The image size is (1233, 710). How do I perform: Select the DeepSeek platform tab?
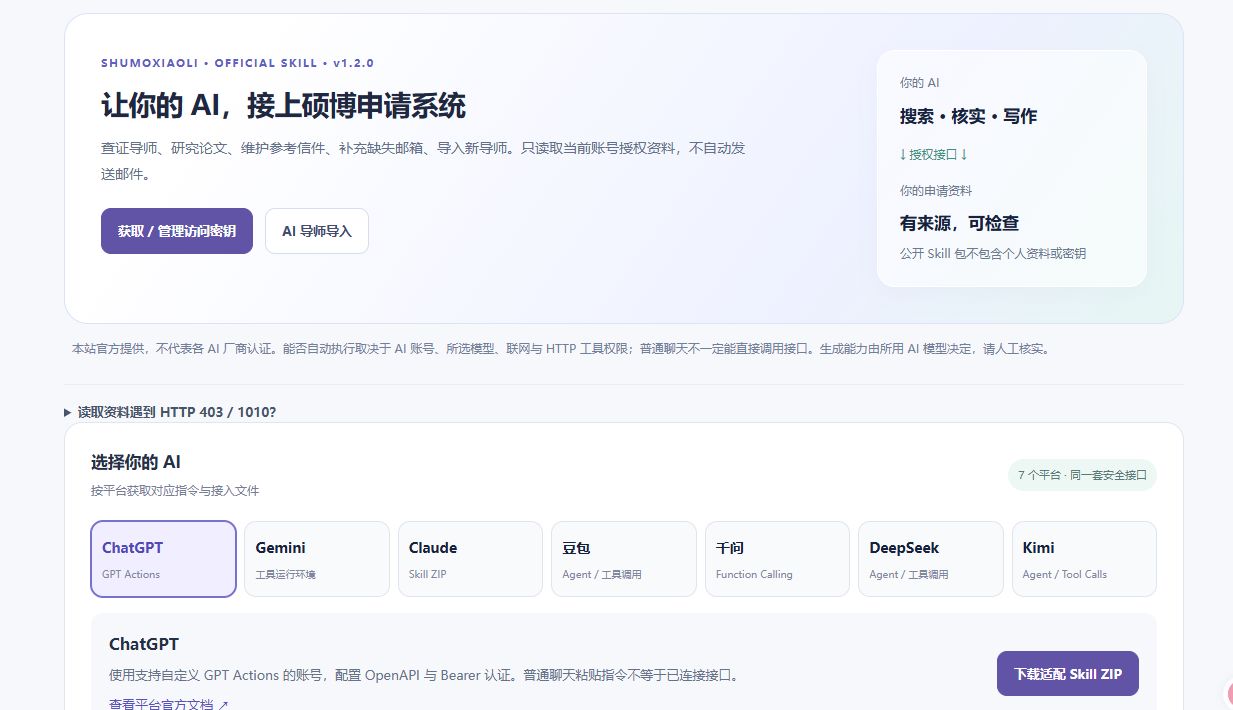(930, 559)
